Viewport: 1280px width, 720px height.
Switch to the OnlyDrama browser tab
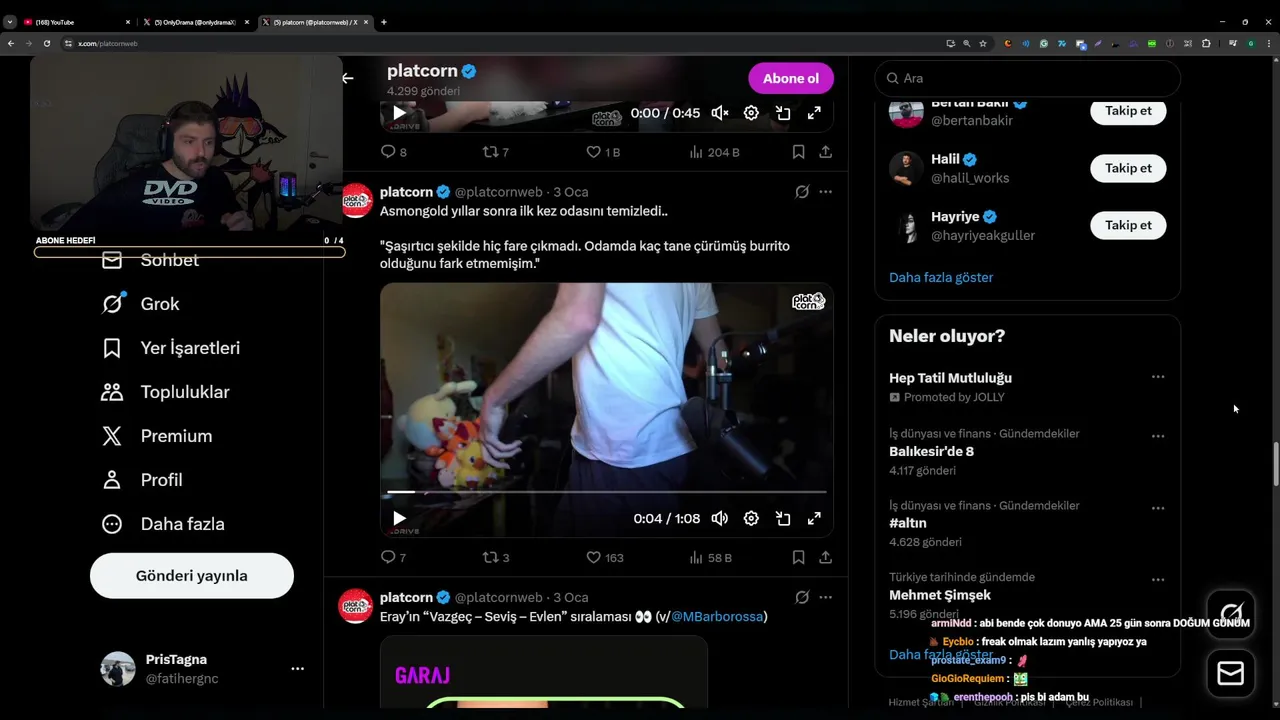pos(195,22)
